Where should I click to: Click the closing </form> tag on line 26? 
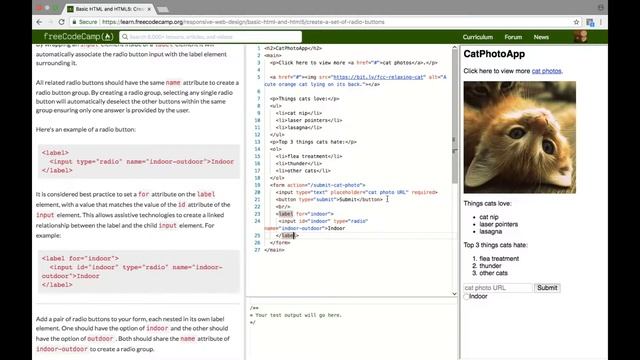click(280, 242)
